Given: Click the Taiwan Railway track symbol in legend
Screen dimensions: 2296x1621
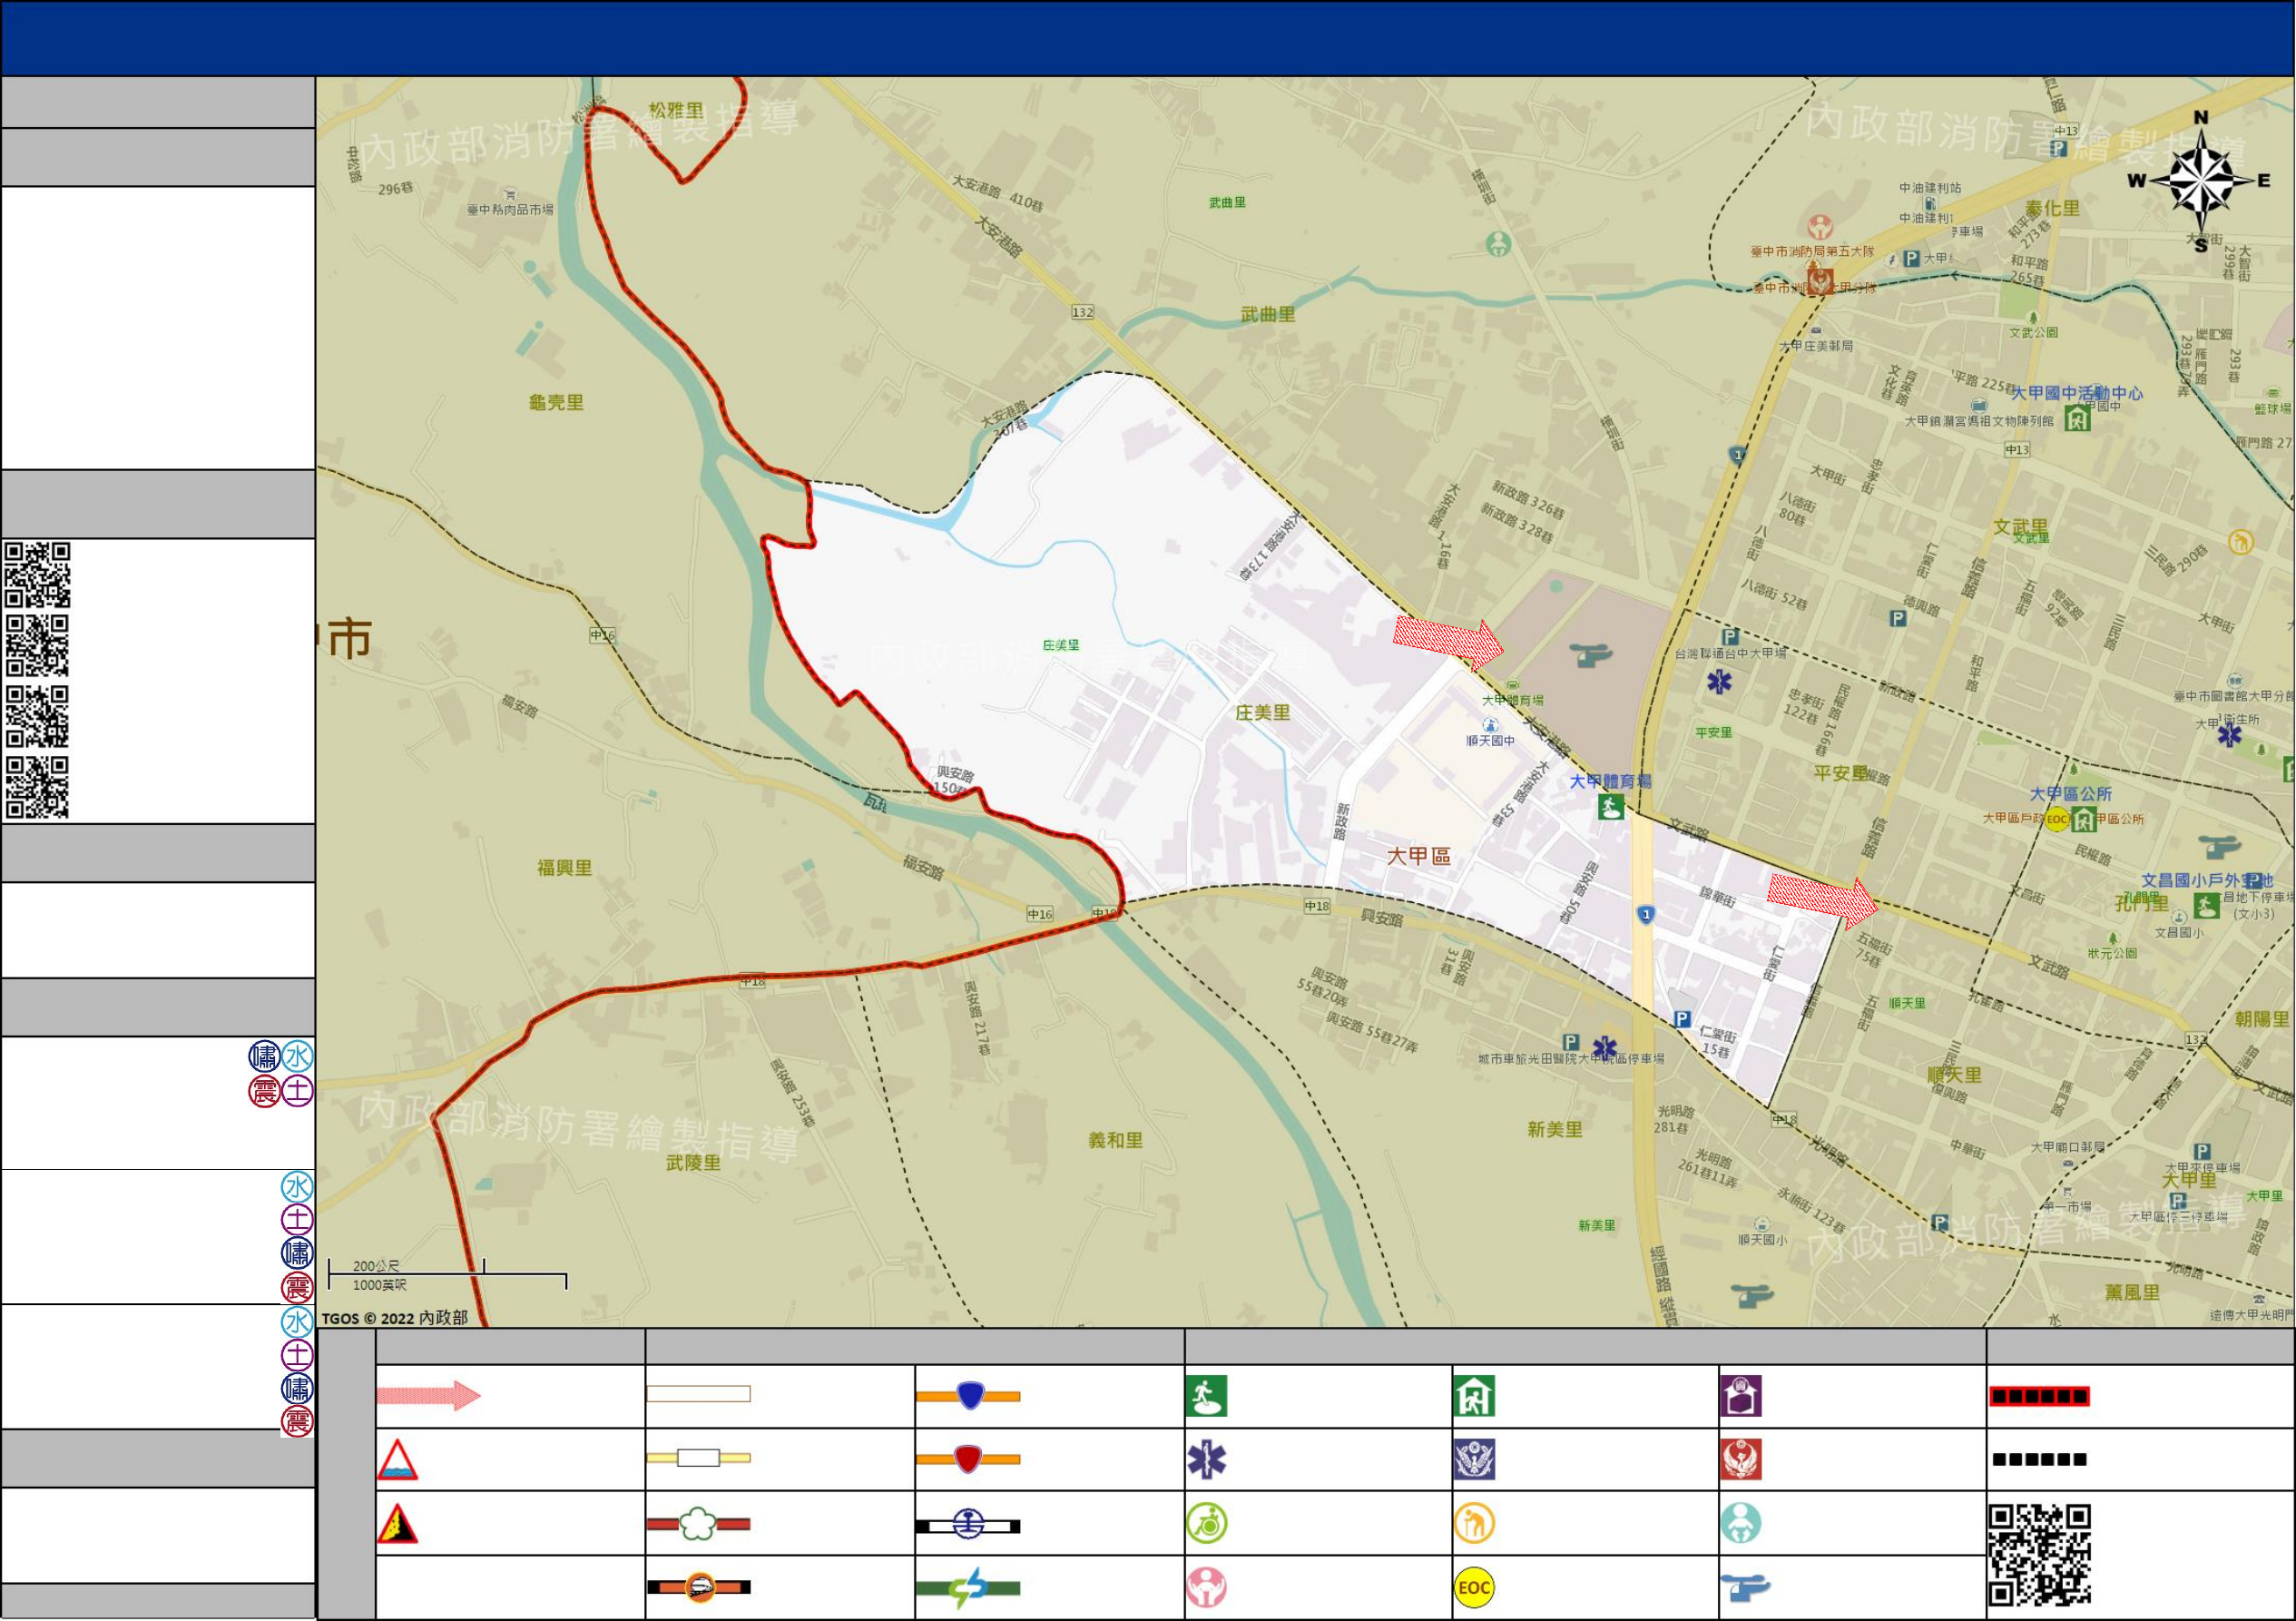Looking at the screenshot, I should (968, 1526).
